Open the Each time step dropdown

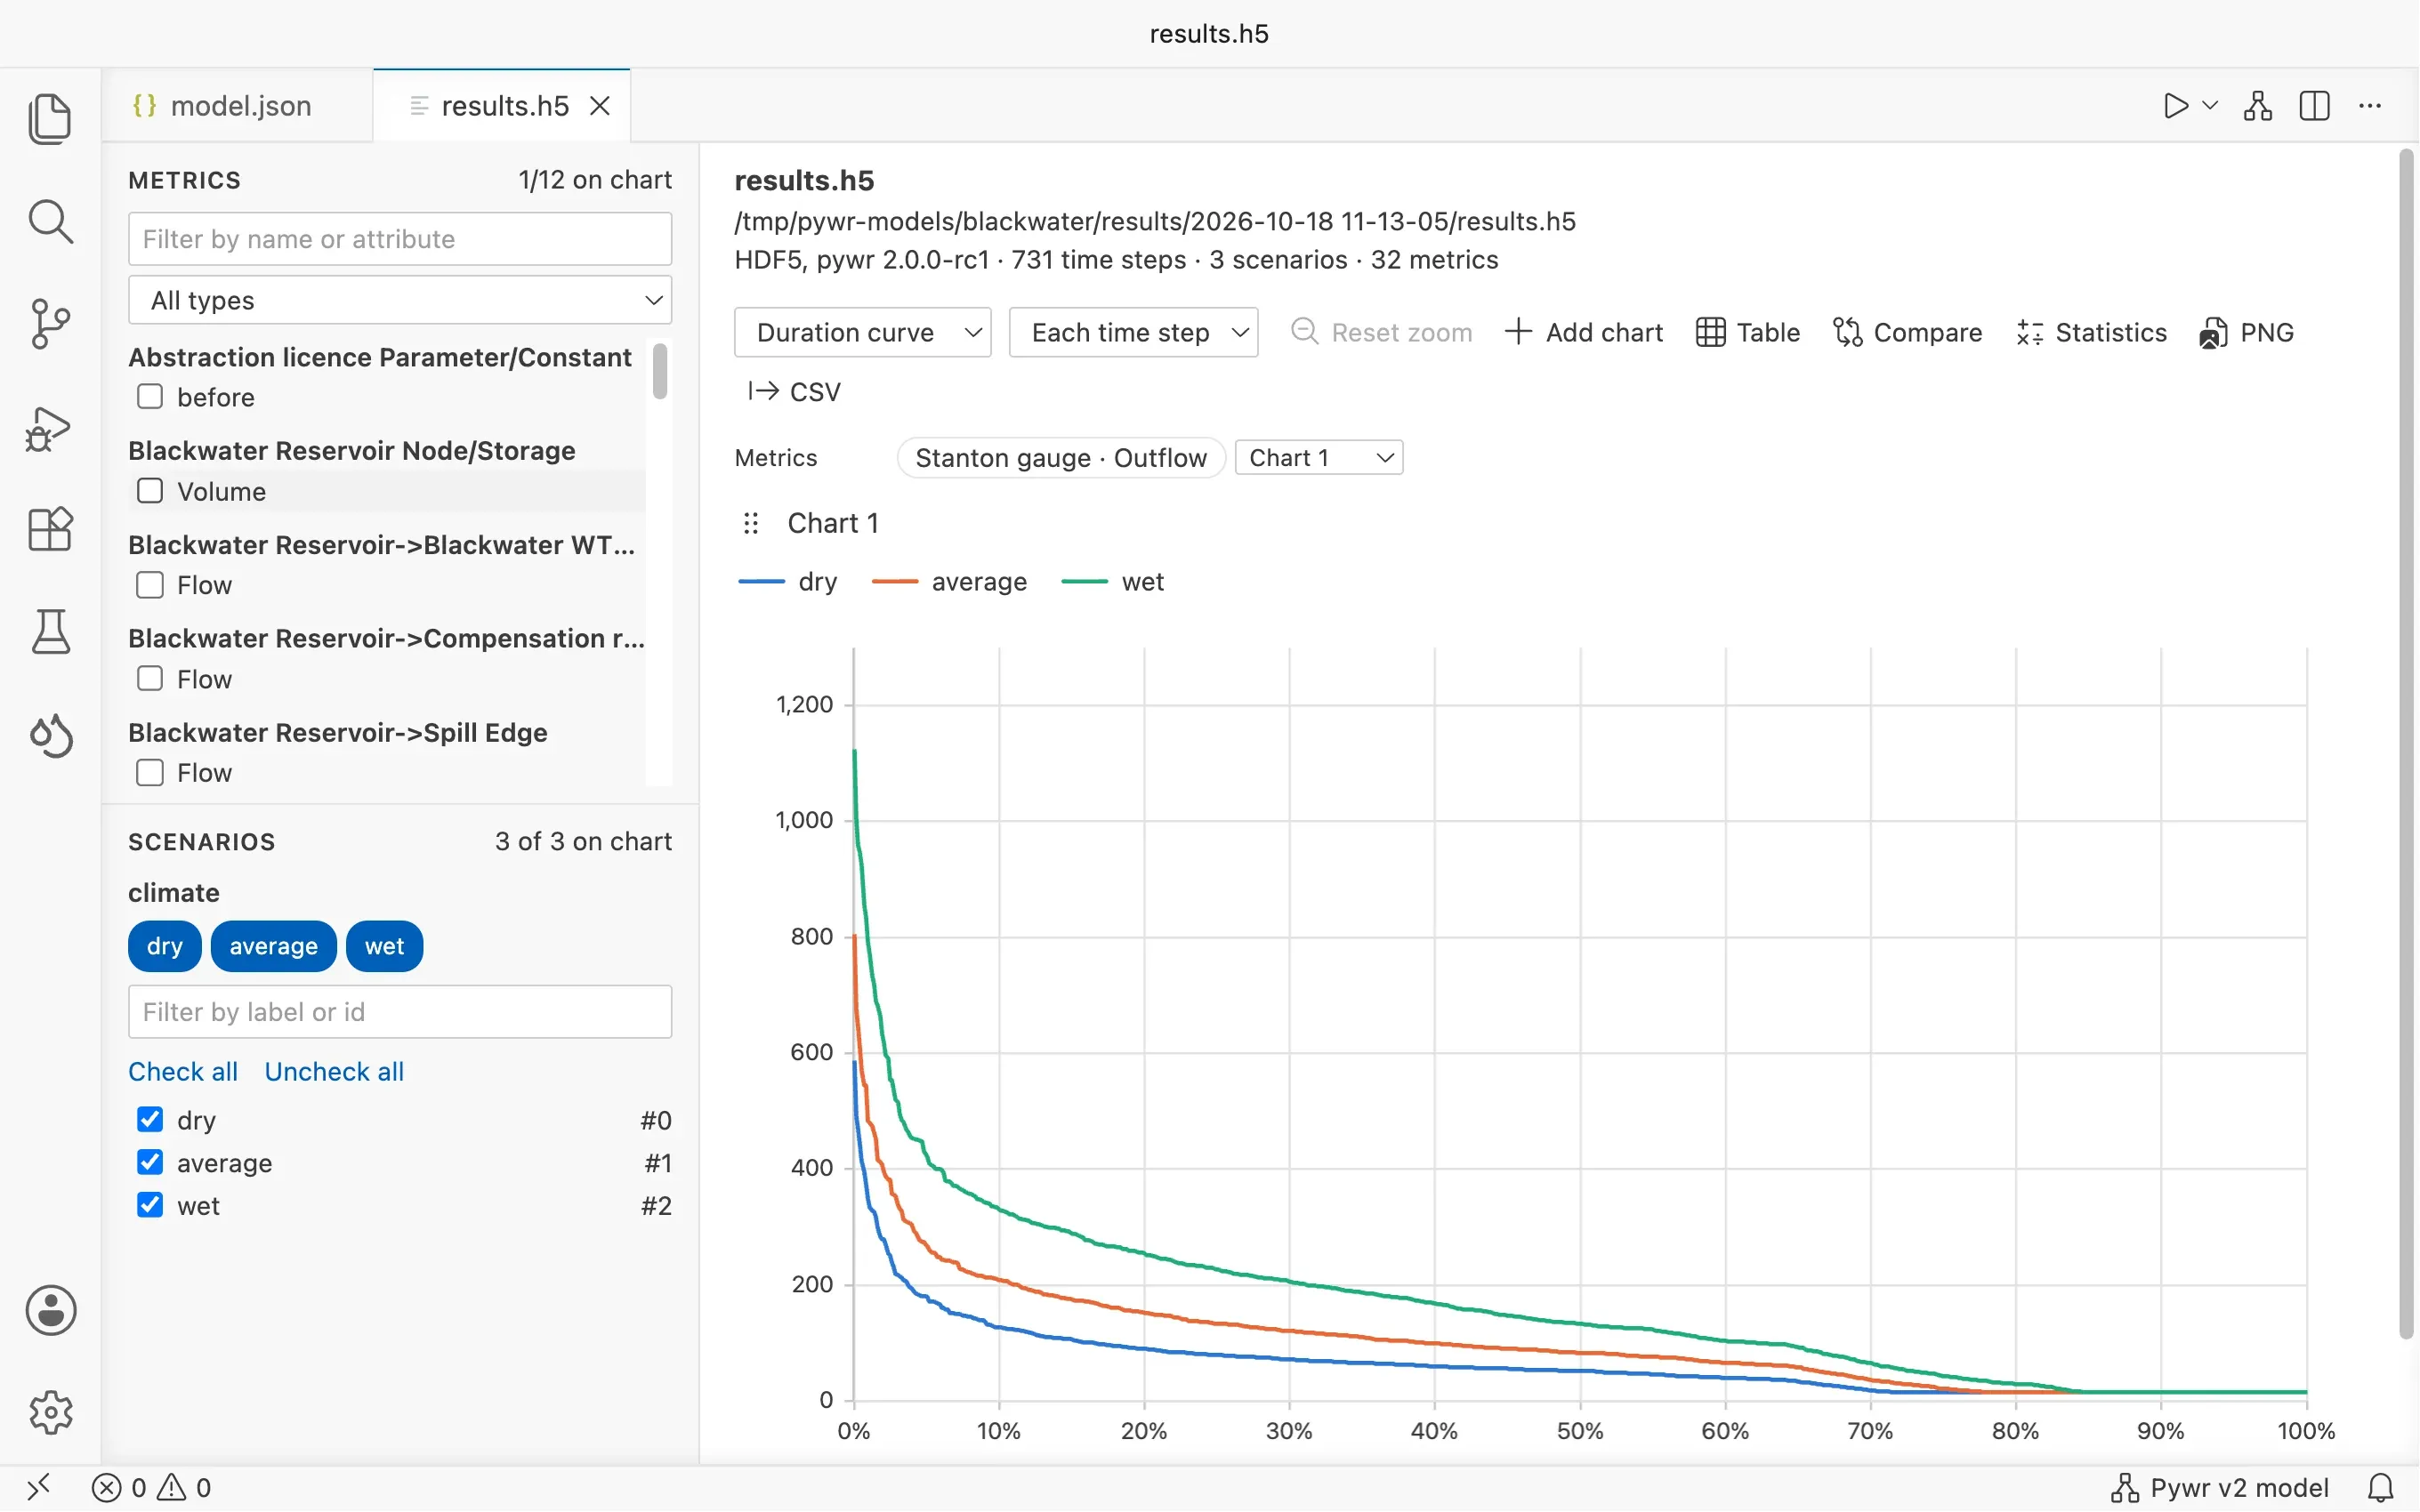[1133, 332]
